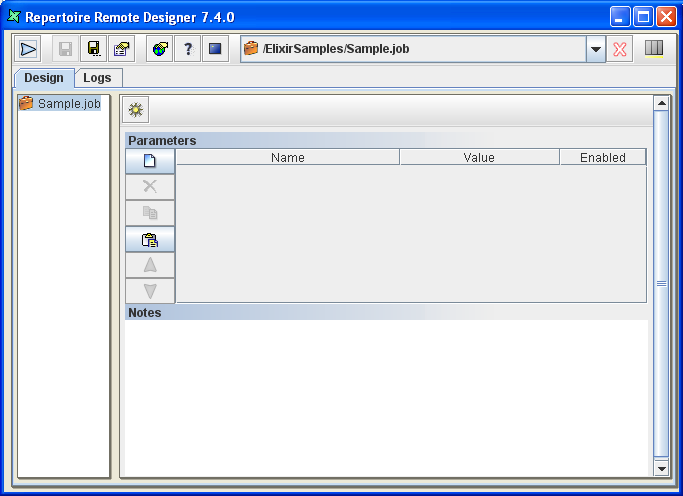Screen dimensions: 683x496
Task: Select the Design tab
Action: (44, 78)
